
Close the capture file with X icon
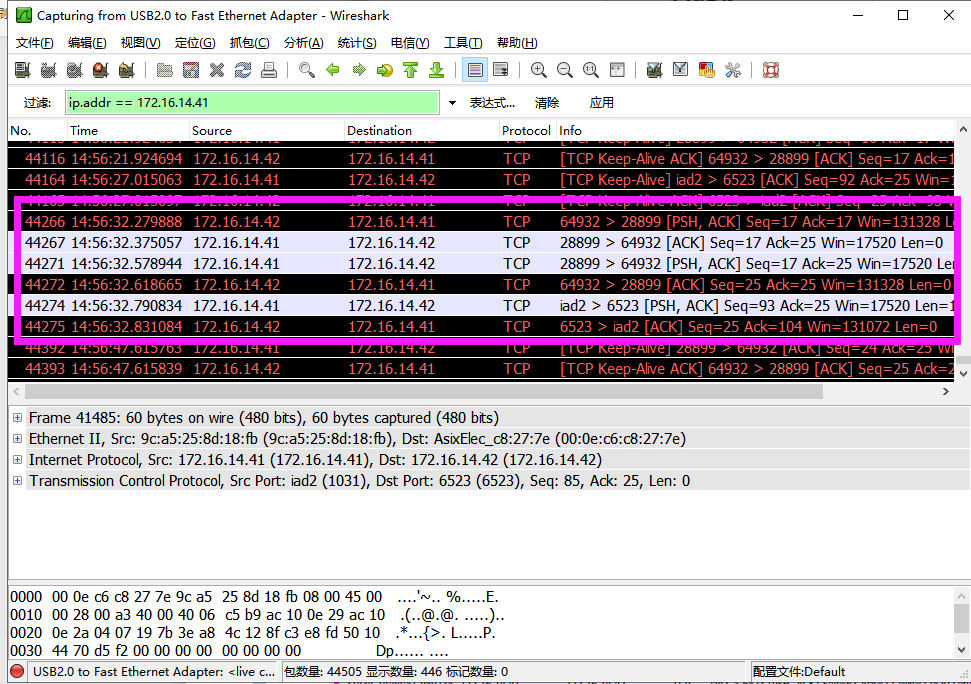[217, 70]
